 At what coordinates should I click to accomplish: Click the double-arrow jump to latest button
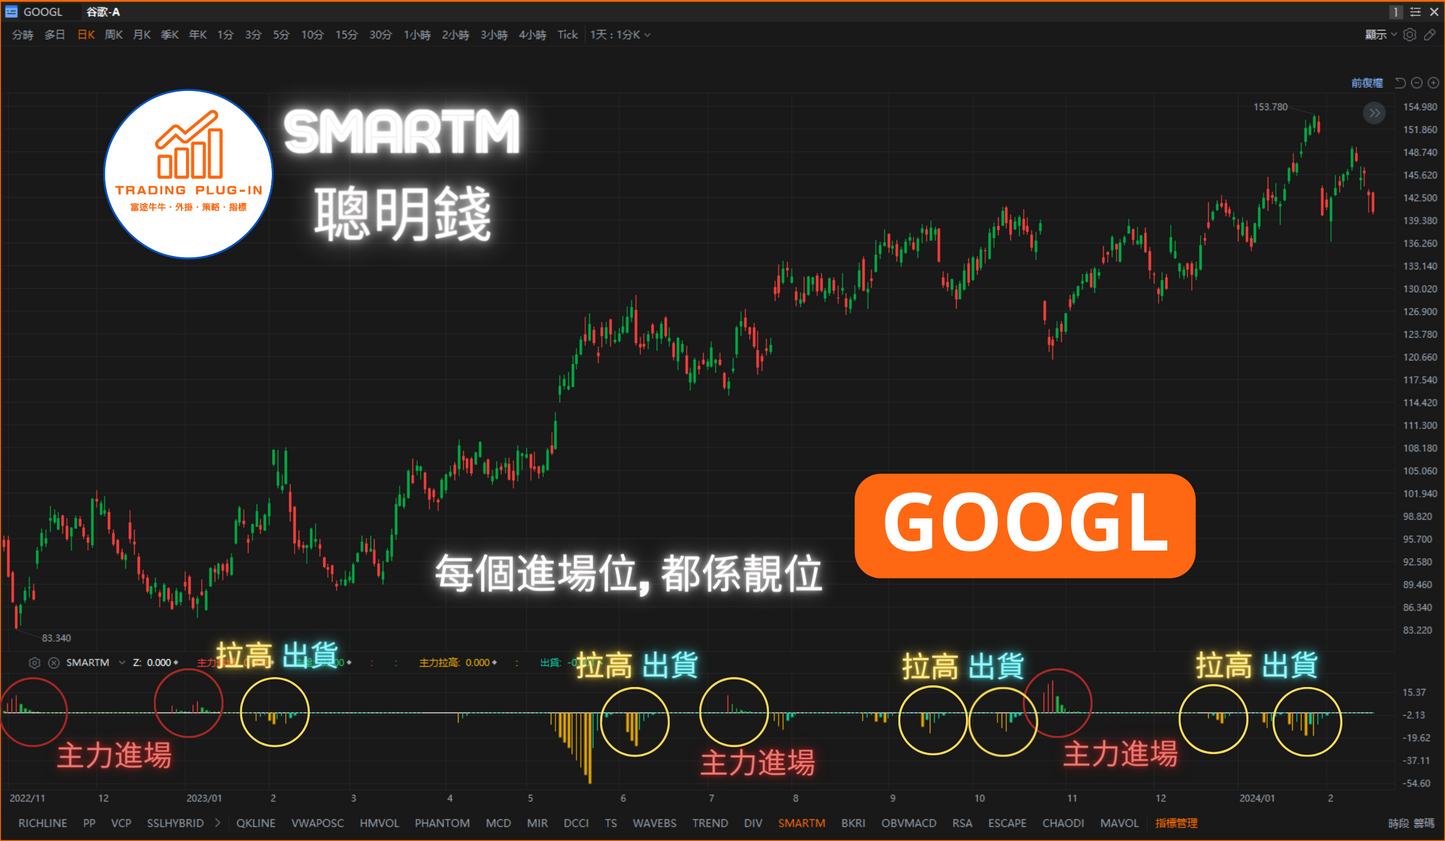coord(1374,113)
